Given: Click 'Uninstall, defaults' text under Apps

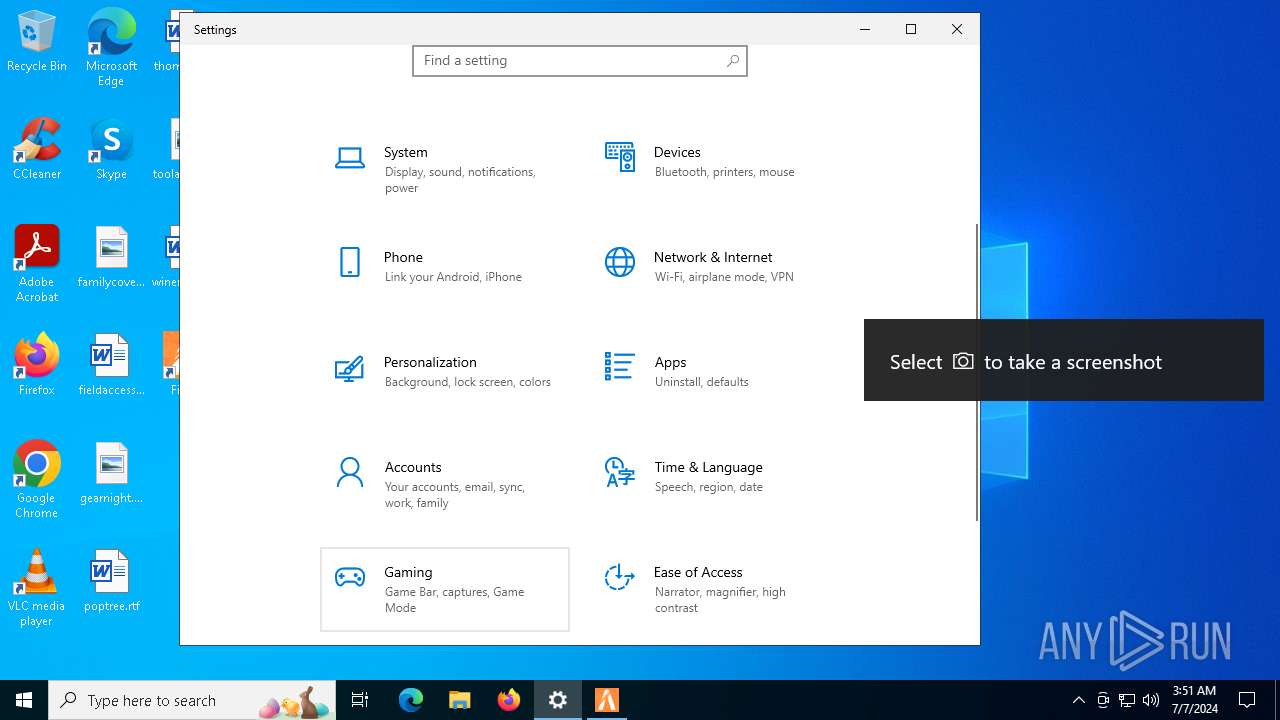Looking at the screenshot, I should (702, 382).
